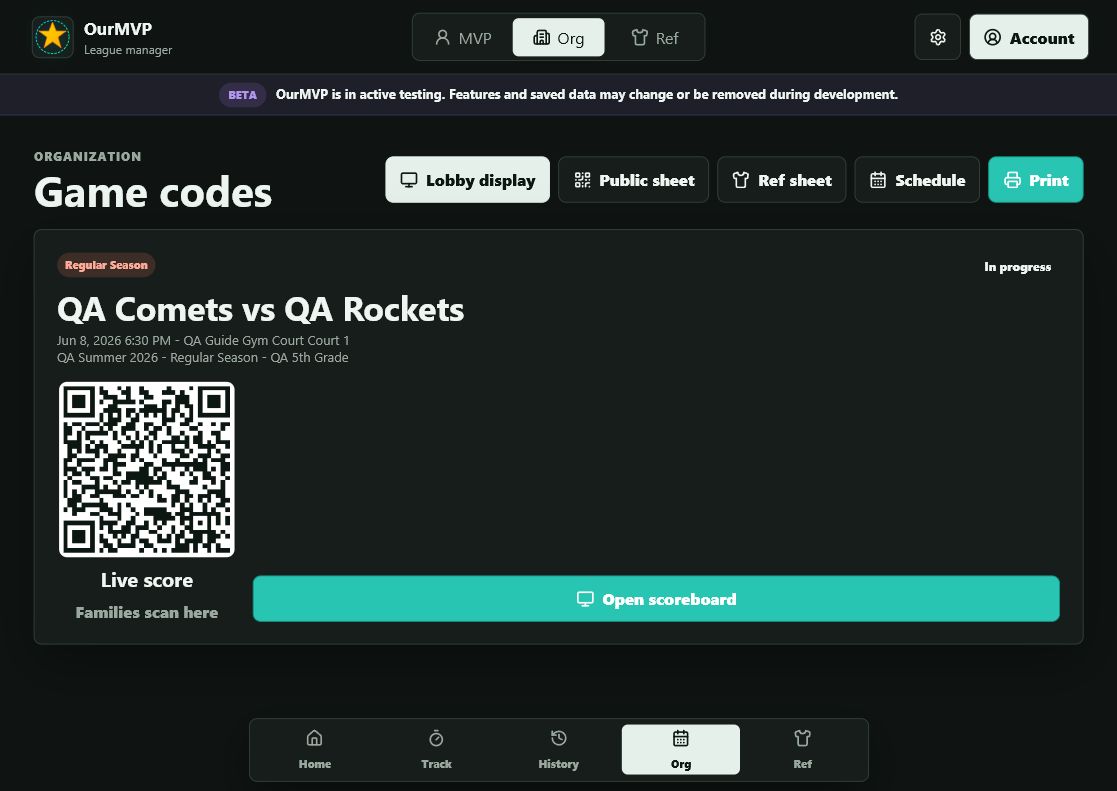Viewport: 1117px width, 791px height.
Task: Open the Ref sheet view
Action: pos(781,180)
